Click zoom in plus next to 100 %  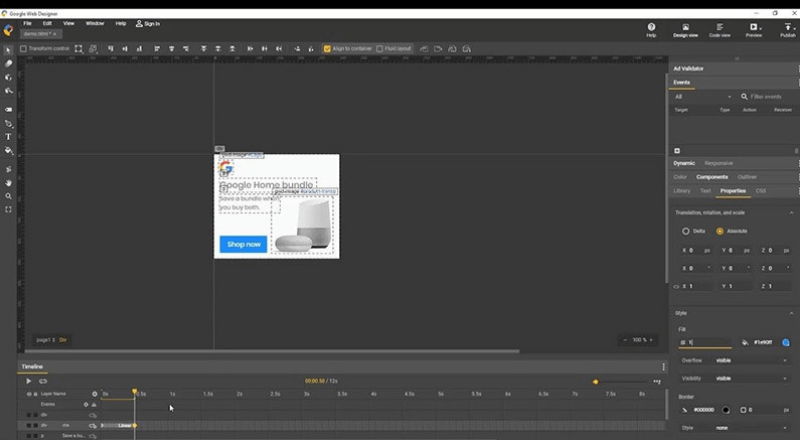[651, 340]
